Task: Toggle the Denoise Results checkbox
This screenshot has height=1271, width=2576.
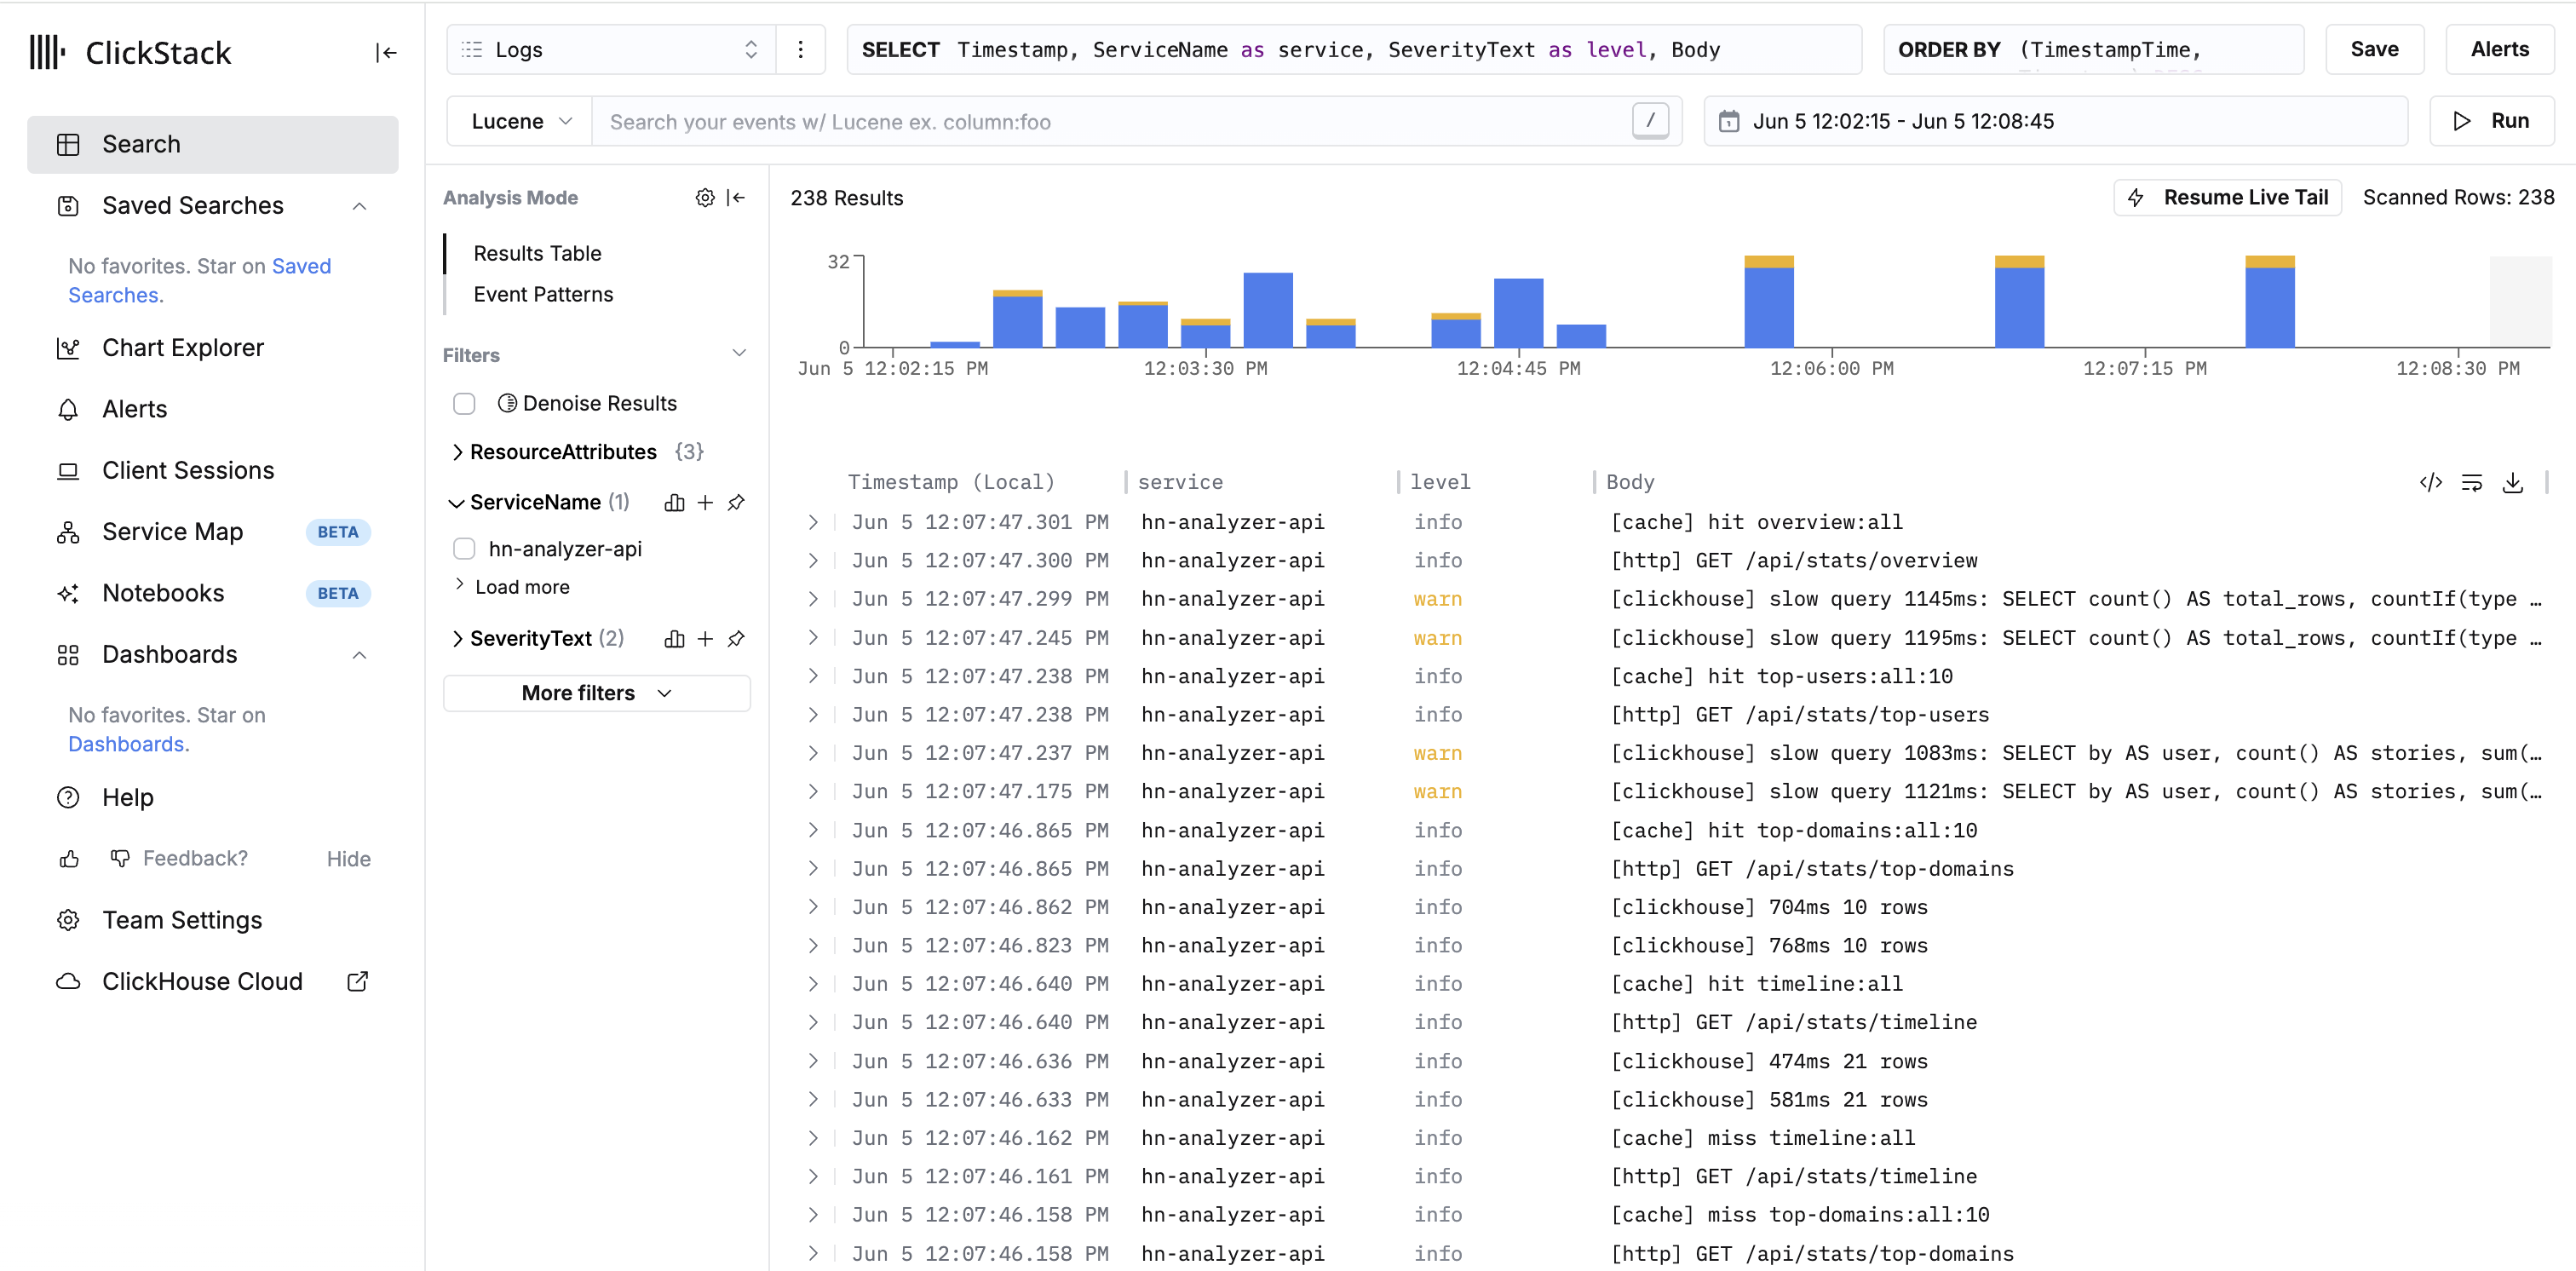Action: coord(464,404)
